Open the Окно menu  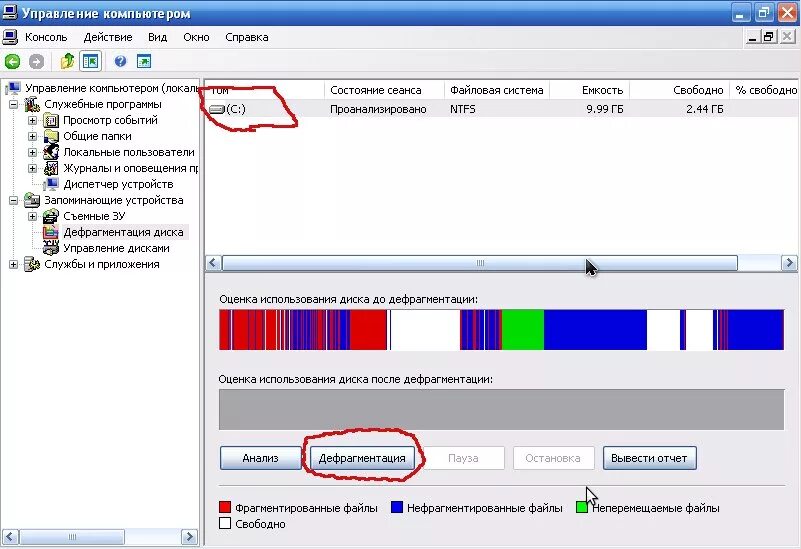pyautogui.click(x=196, y=37)
